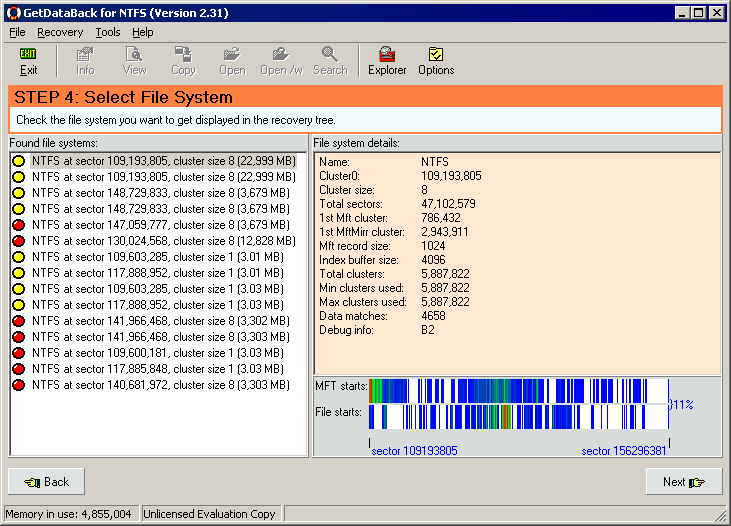Click the Open /w toolbar icon
The height and width of the screenshot is (526, 731).
(x=281, y=61)
